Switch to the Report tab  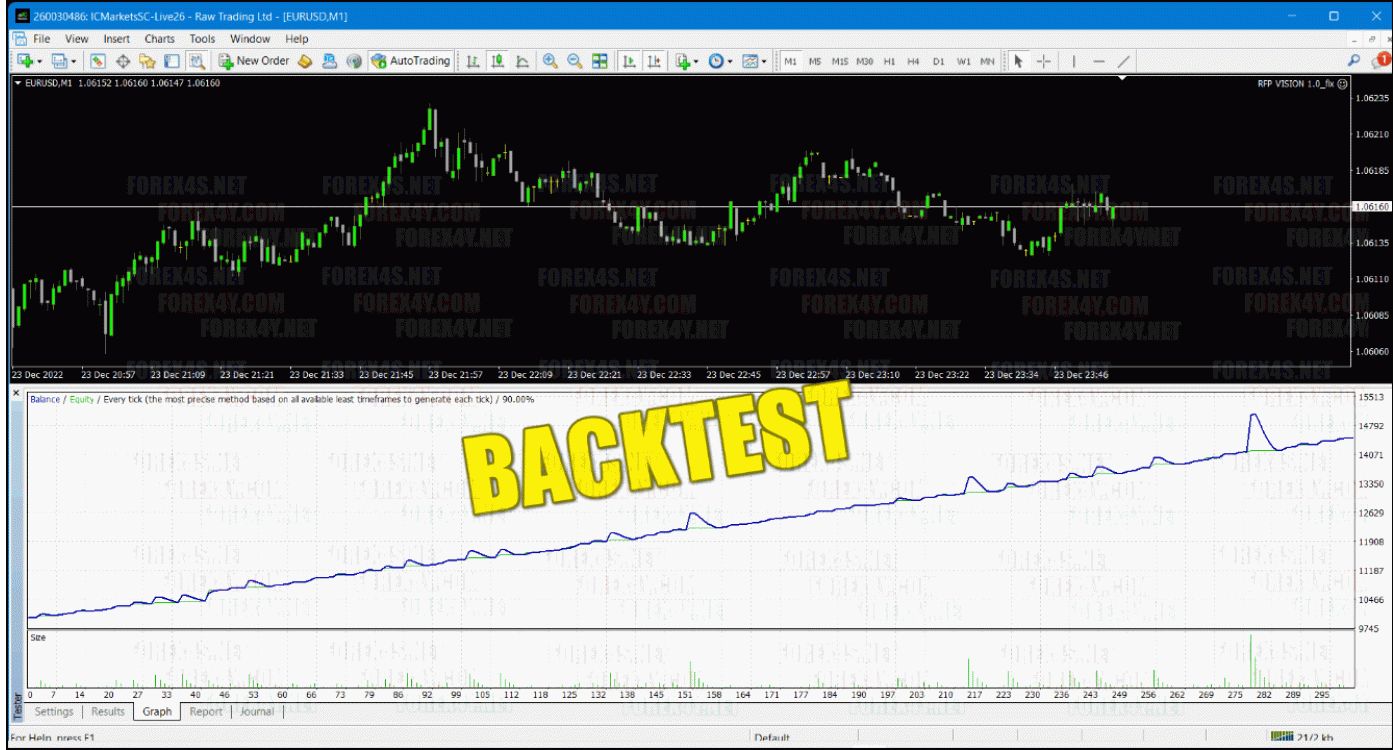(206, 712)
